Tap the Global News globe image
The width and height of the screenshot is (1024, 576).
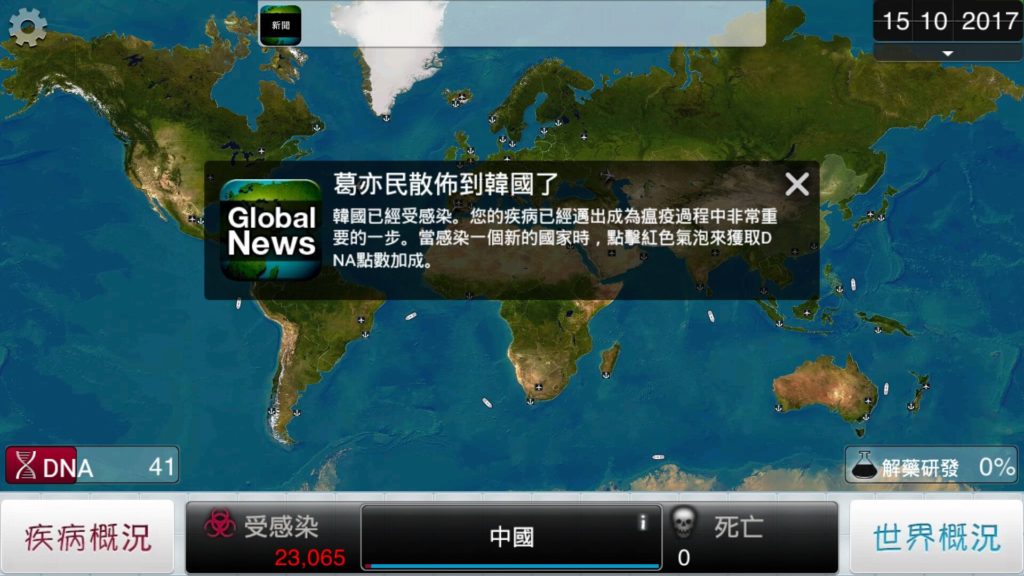click(271, 230)
